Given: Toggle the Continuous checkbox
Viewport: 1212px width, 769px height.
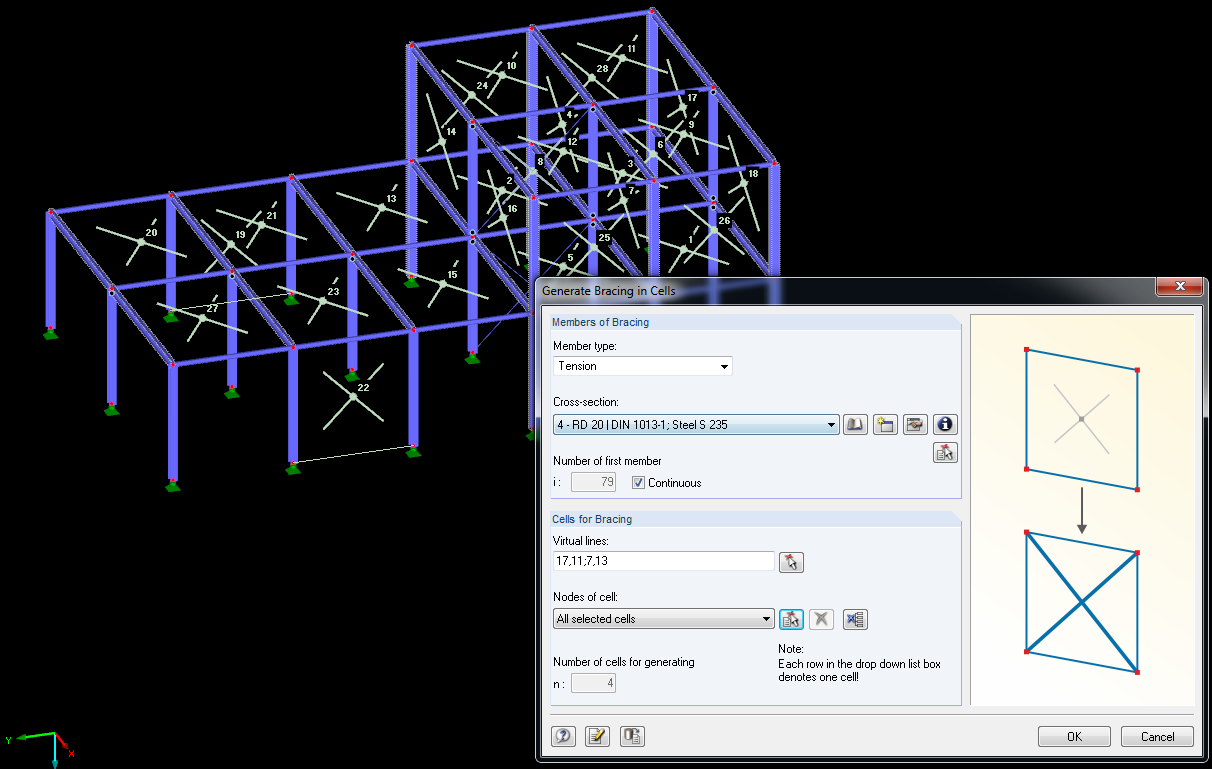Looking at the screenshot, I should pyautogui.click(x=638, y=483).
